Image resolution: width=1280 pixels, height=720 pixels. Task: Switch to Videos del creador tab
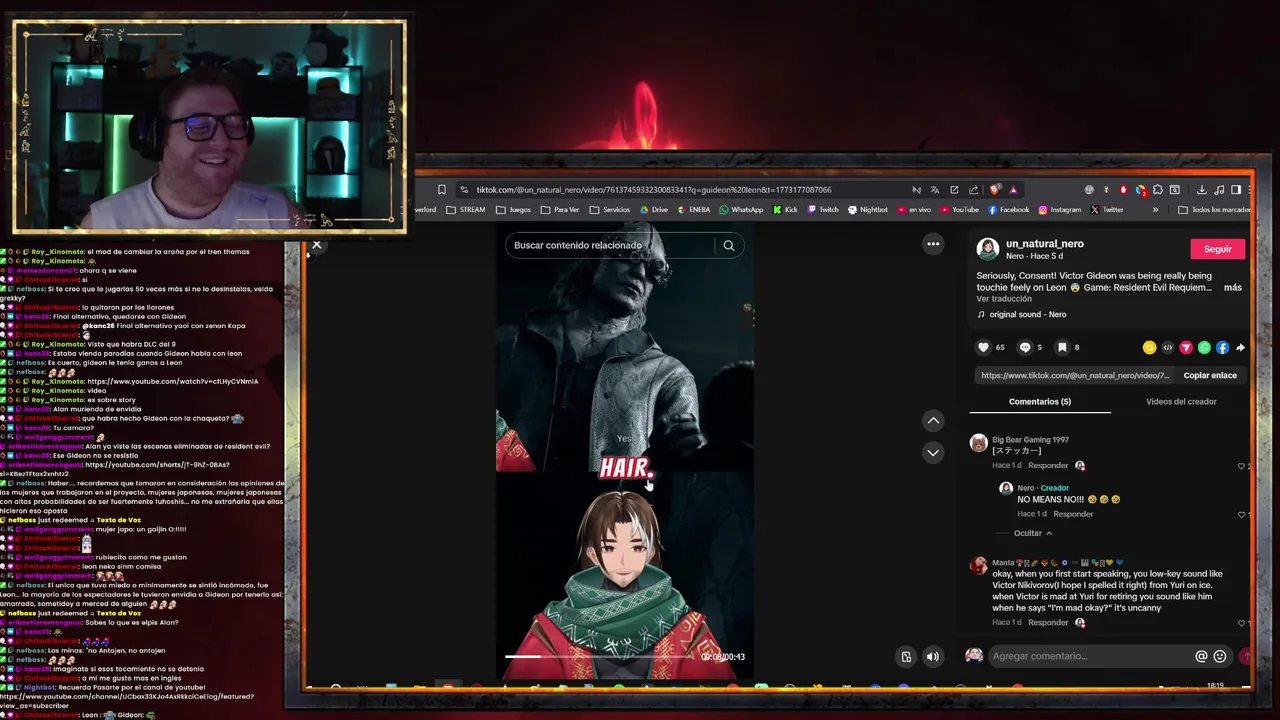point(1181,402)
